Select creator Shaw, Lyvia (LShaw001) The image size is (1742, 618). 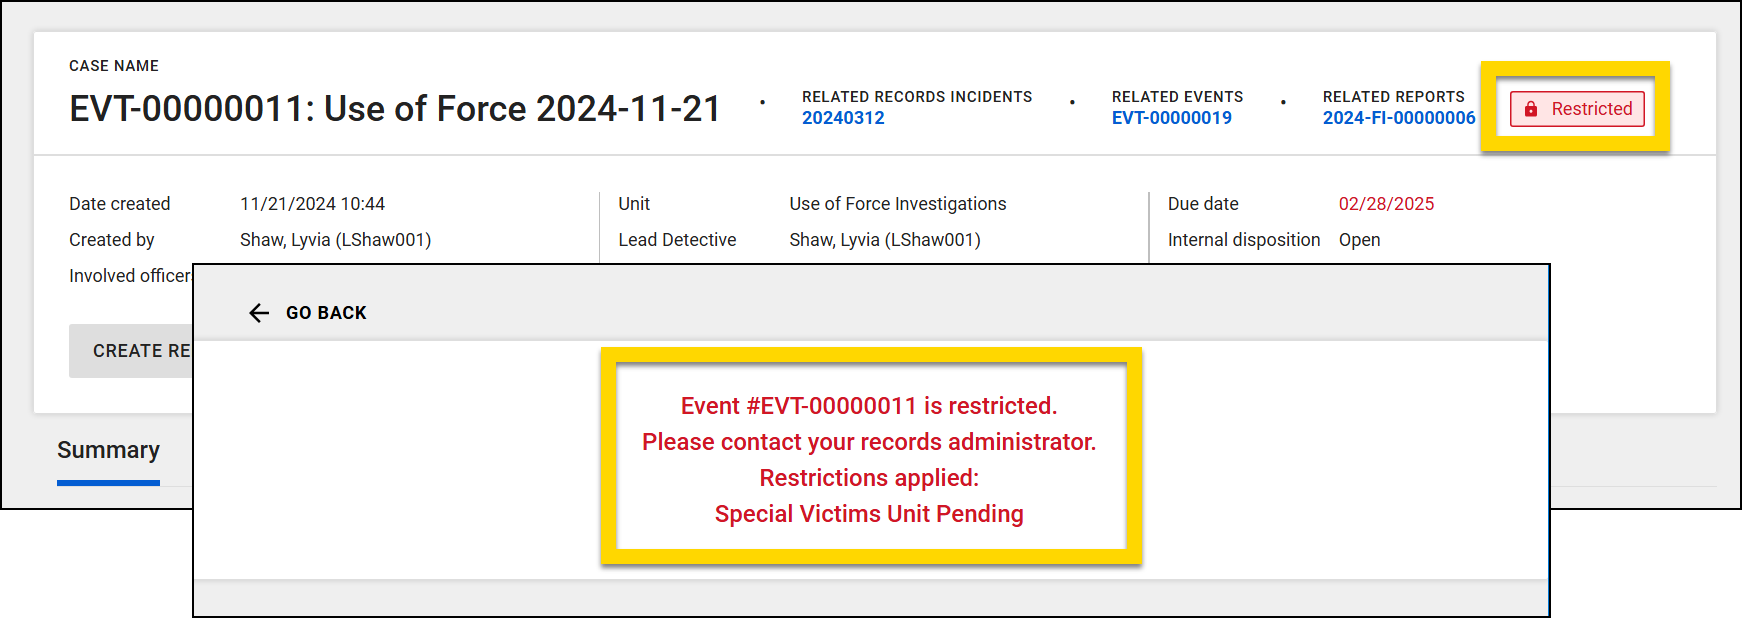[x=335, y=240]
